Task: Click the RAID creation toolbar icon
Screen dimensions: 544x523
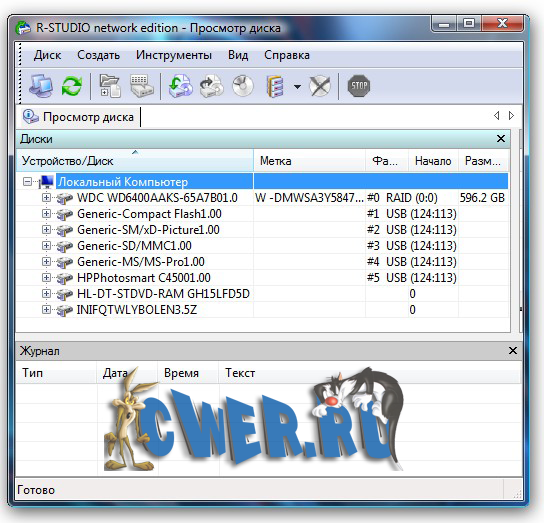Action: pos(275,86)
